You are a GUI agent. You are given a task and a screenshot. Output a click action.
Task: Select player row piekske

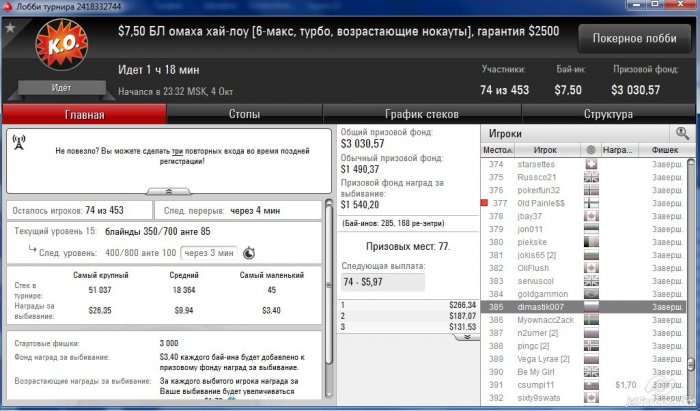point(583,242)
